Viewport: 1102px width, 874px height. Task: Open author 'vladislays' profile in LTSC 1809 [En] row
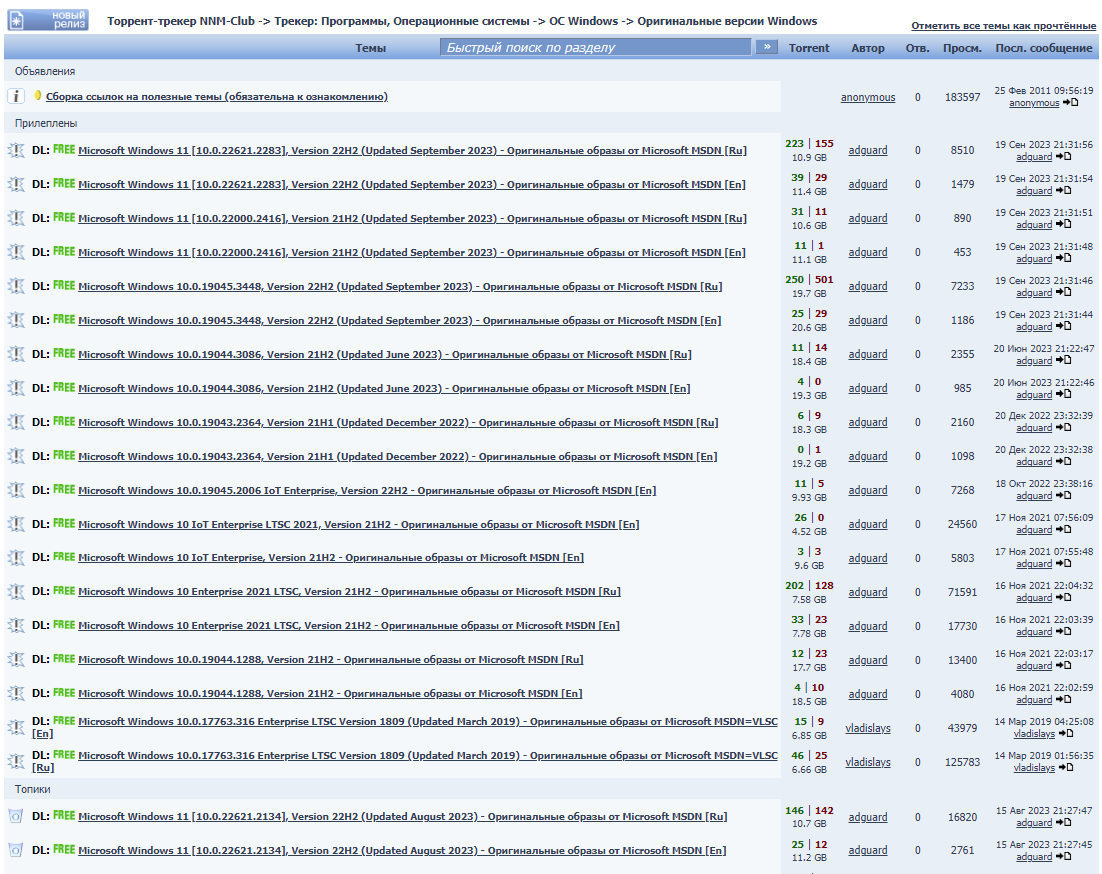(867, 728)
